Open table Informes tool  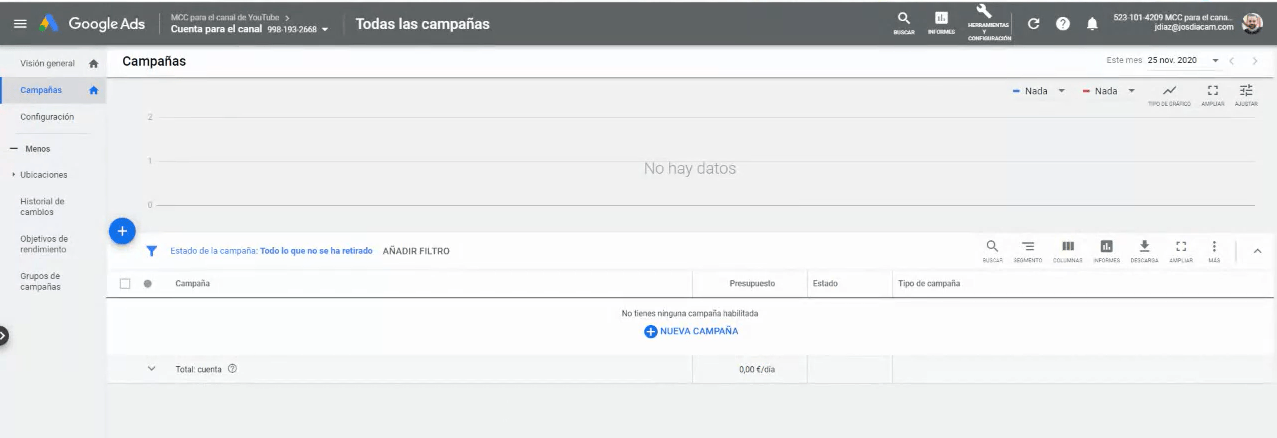1106,250
